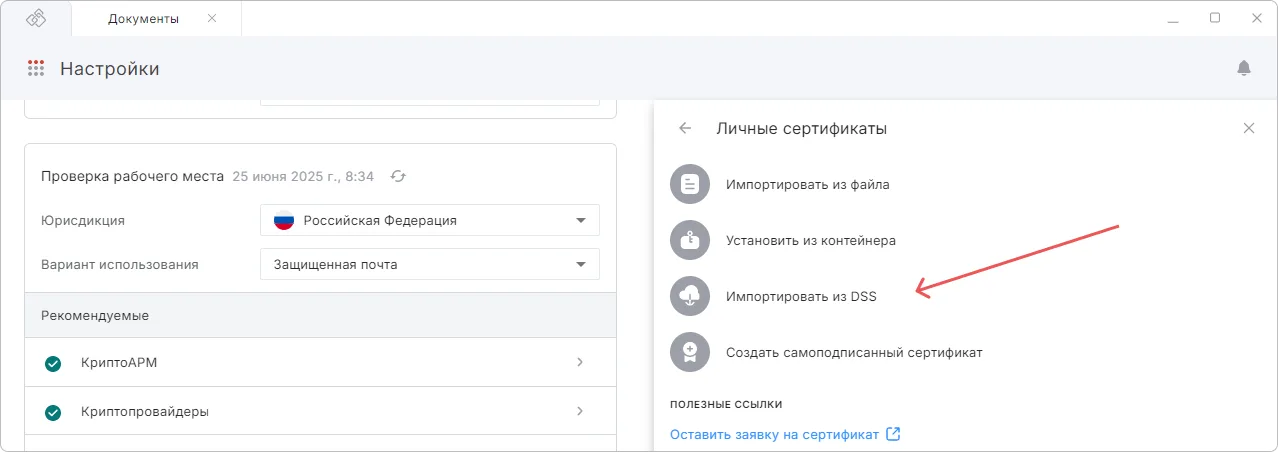Select Импортировать из файла
The image size is (1278, 452).
808,184
